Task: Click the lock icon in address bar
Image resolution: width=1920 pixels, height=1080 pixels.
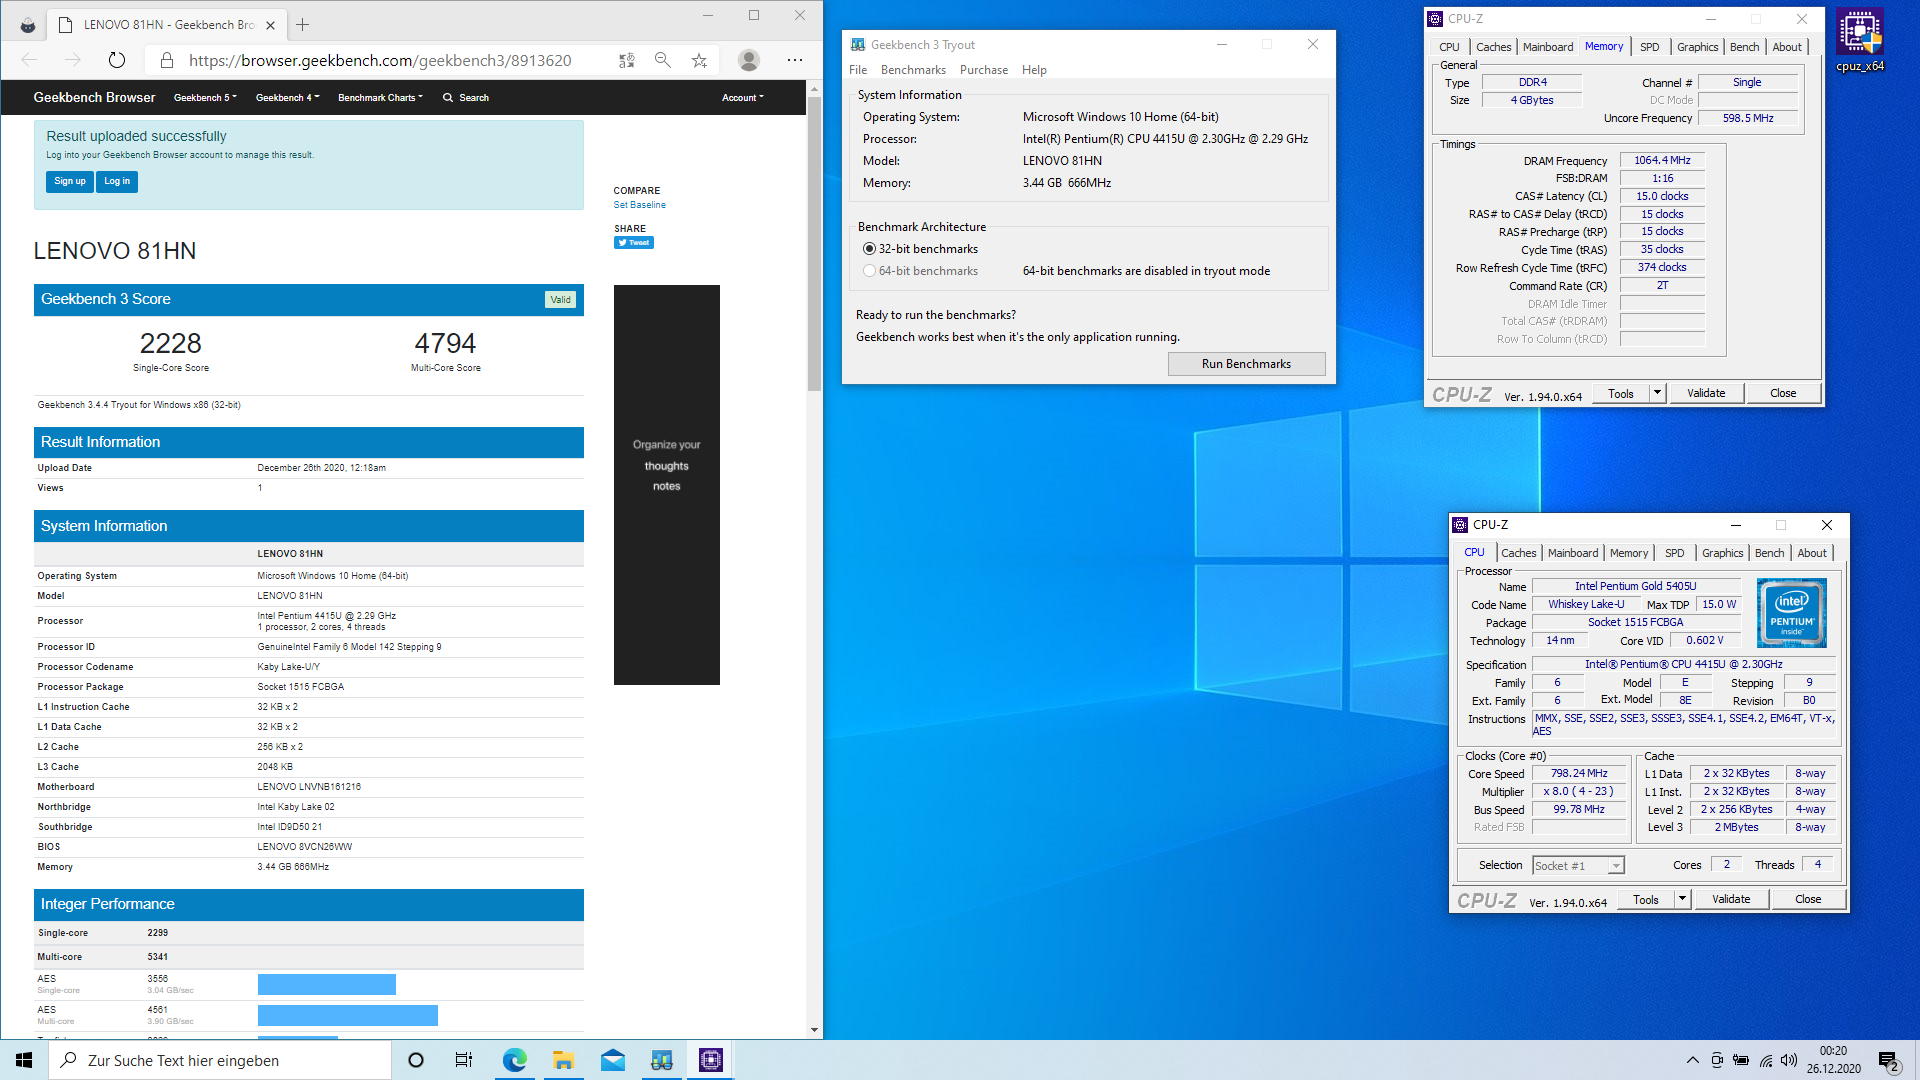Action: point(167,60)
